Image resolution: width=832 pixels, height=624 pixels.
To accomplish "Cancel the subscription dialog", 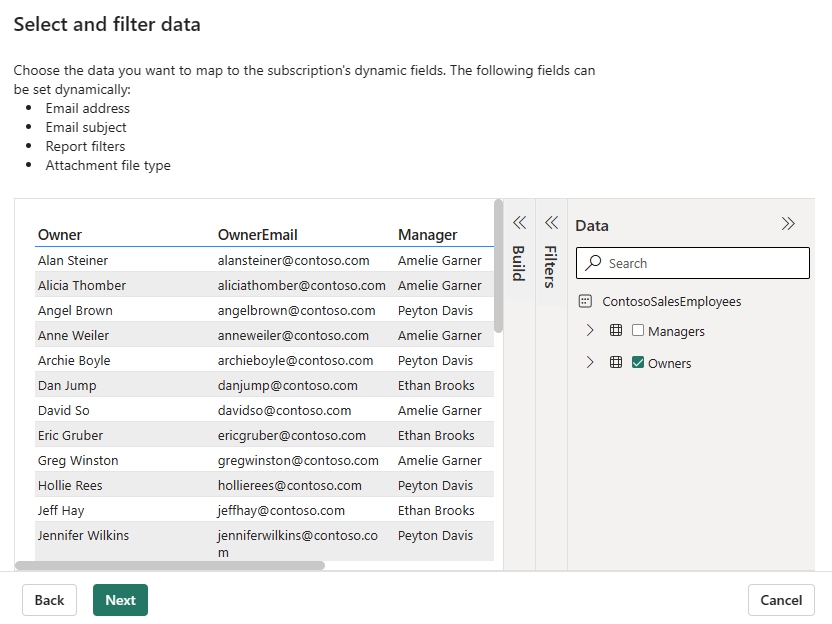I will pyautogui.click(x=781, y=600).
